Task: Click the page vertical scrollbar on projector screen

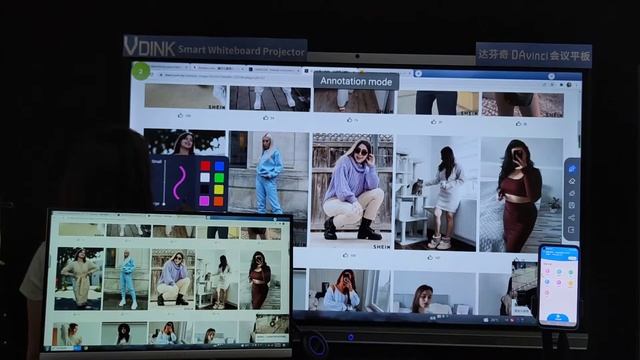Action: click(x=580, y=135)
